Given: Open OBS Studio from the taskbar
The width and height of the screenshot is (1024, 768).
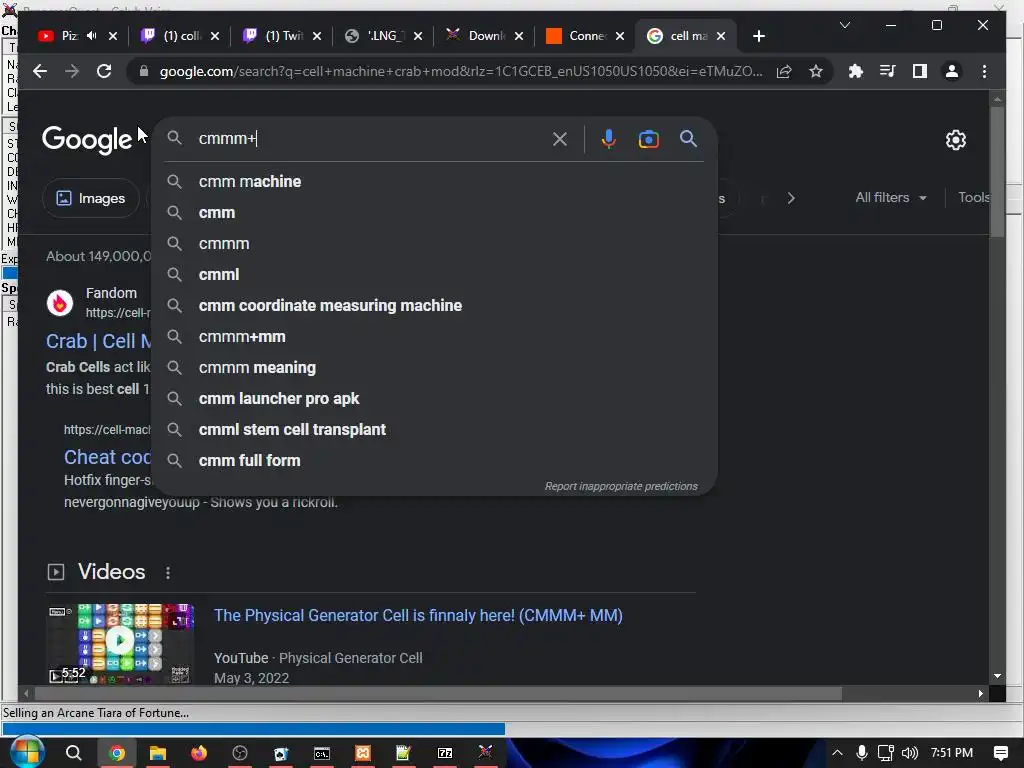Looking at the screenshot, I should coord(240,753).
